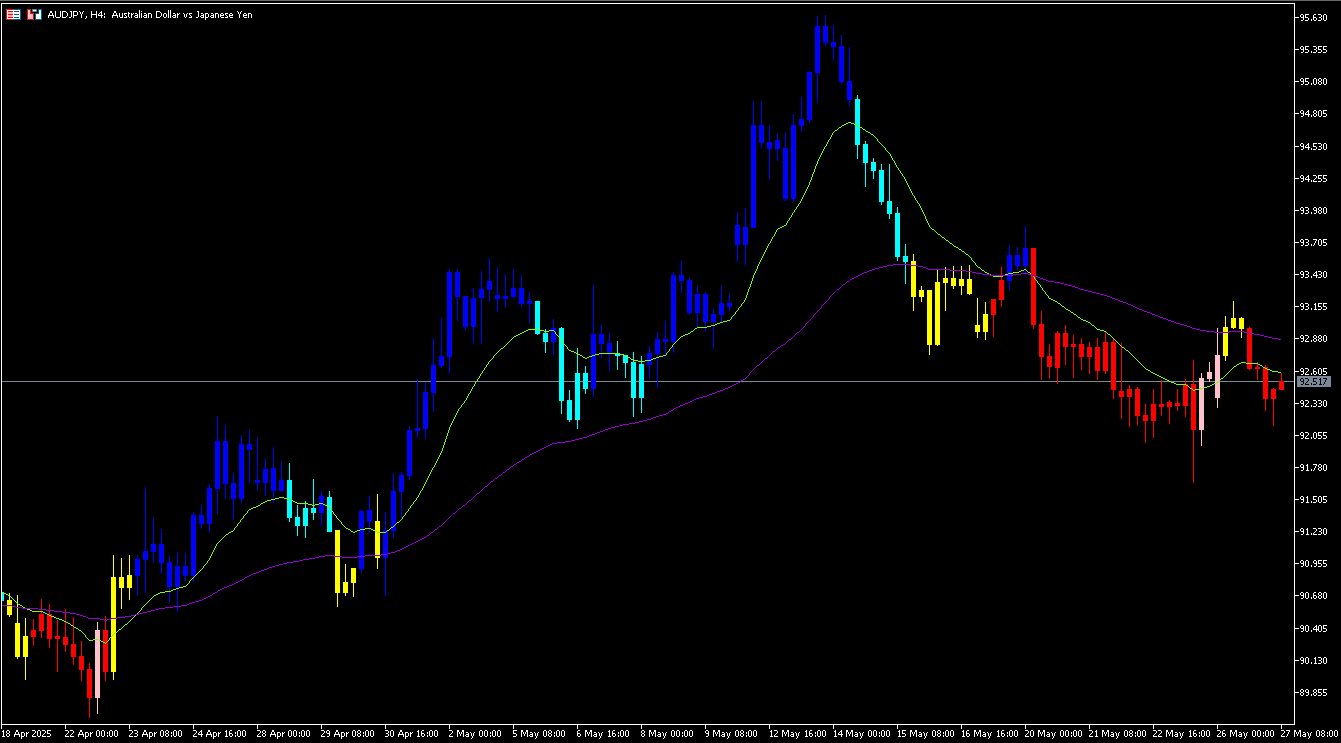Image resolution: width=1341 pixels, height=743 pixels.
Task: Click the current price tag 92.517
Action: click(x=1310, y=381)
